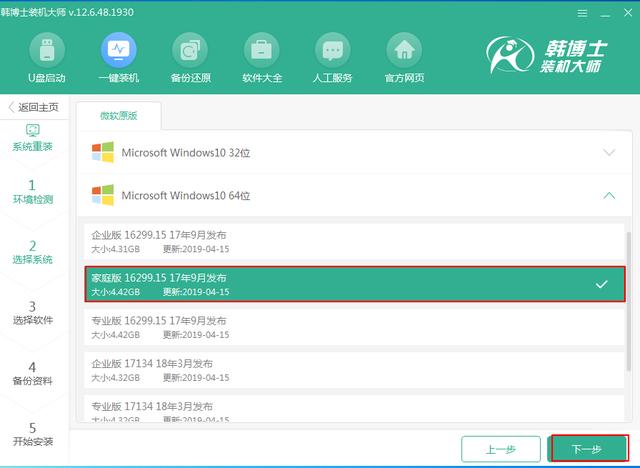Click the 系统重装 sidebar icon
The width and height of the screenshot is (640, 468).
pyautogui.click(x=33, y=131)
